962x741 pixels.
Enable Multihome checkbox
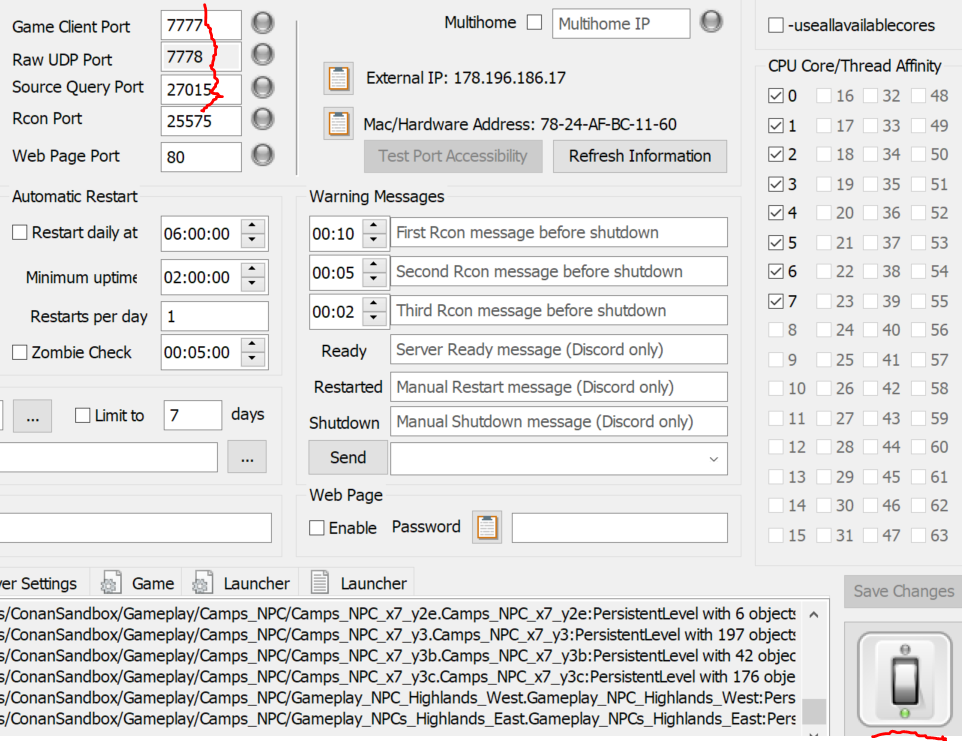(535, 23)
